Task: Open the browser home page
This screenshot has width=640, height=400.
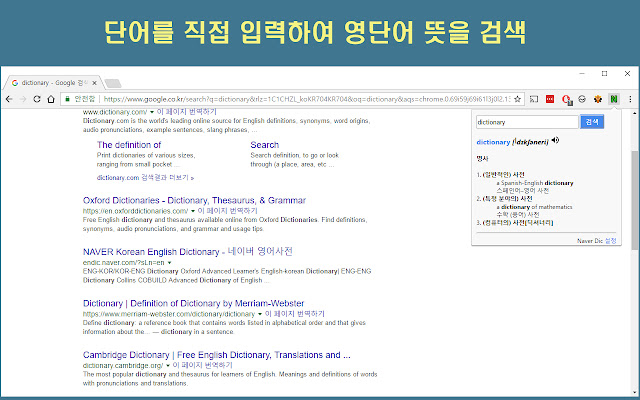Action: tap(51, 99)
